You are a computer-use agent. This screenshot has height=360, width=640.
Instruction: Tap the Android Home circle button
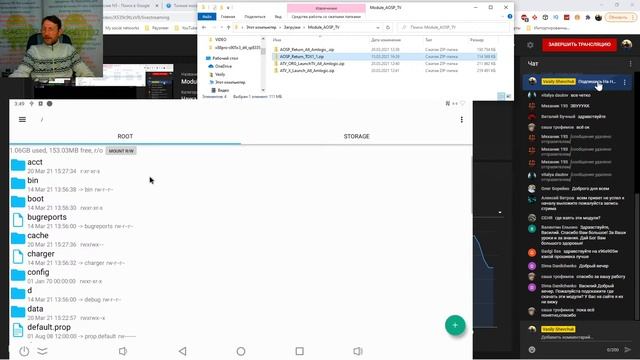(x=241, y=351)
